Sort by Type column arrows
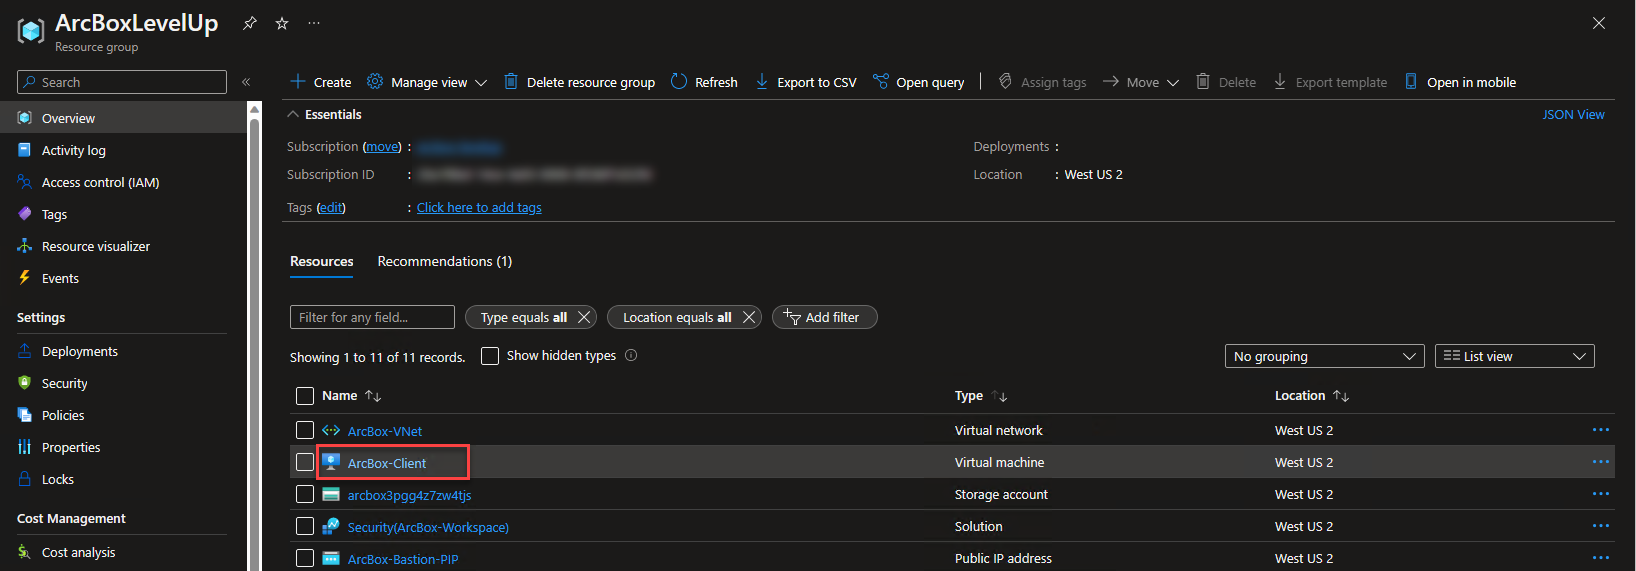The image size is (1636, 571). [x=1000, y=396]
